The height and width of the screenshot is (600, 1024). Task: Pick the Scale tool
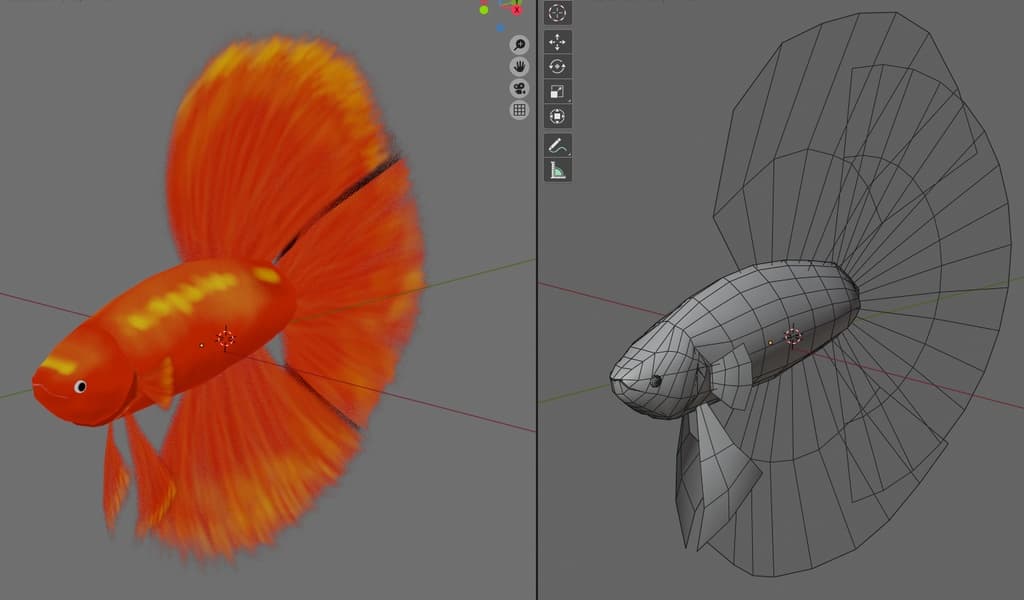557,92
